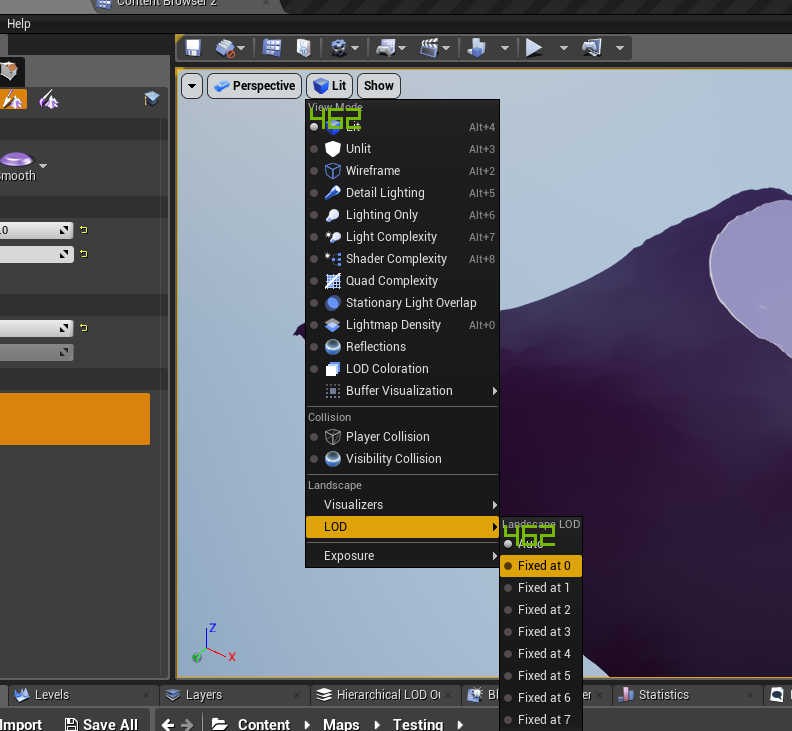Expand the Cinematics dropdown arrow
This screenshot has height=731, width=792.
tap(446, 48)
